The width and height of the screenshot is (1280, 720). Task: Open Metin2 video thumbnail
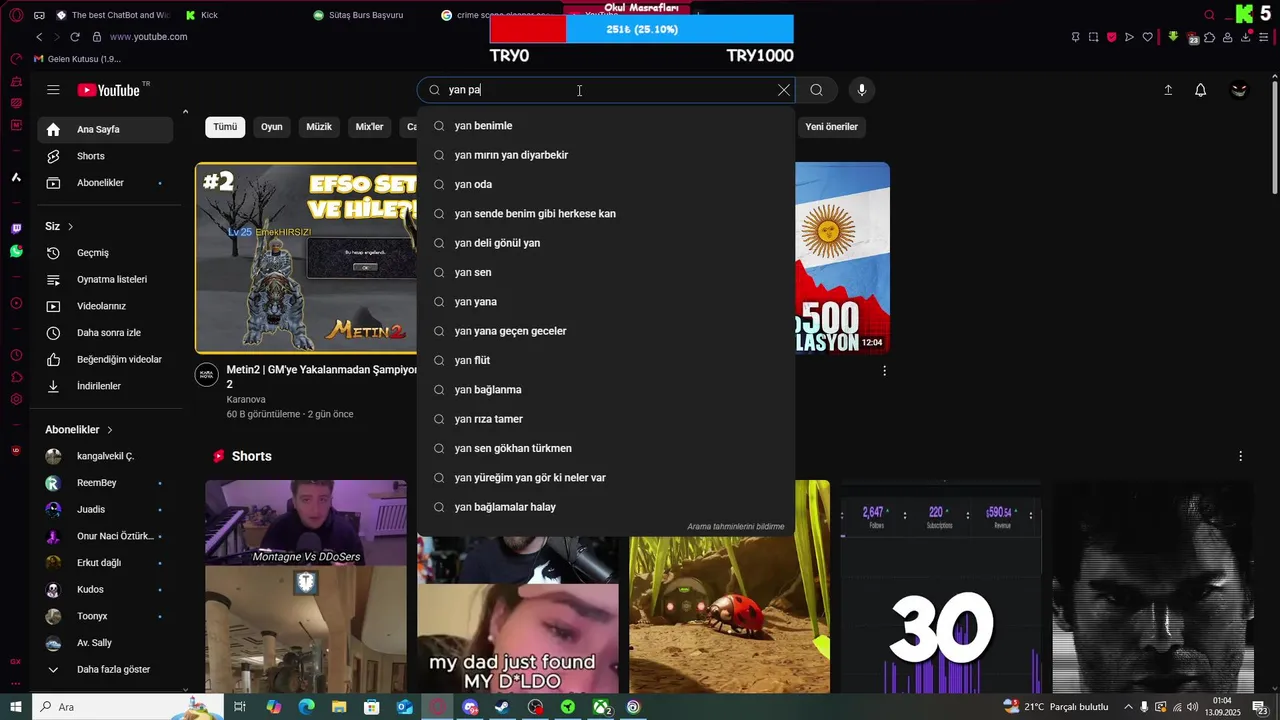pyautogui.click(x=306, y=258)
